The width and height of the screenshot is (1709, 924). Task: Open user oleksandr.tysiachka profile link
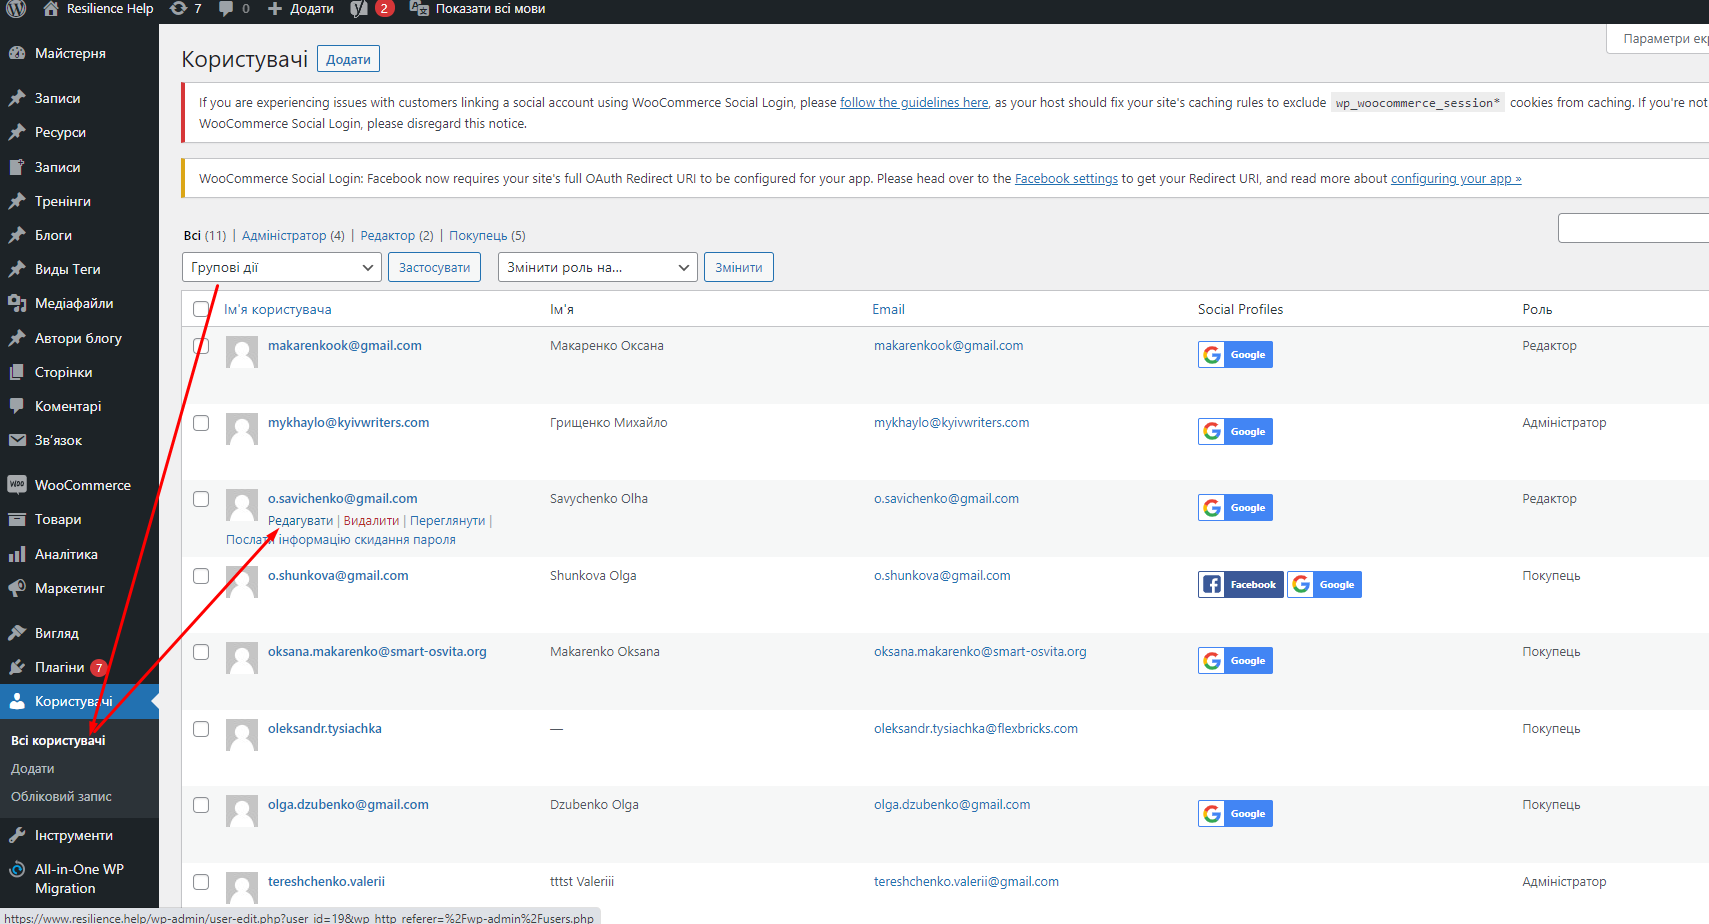click(325, 729)
